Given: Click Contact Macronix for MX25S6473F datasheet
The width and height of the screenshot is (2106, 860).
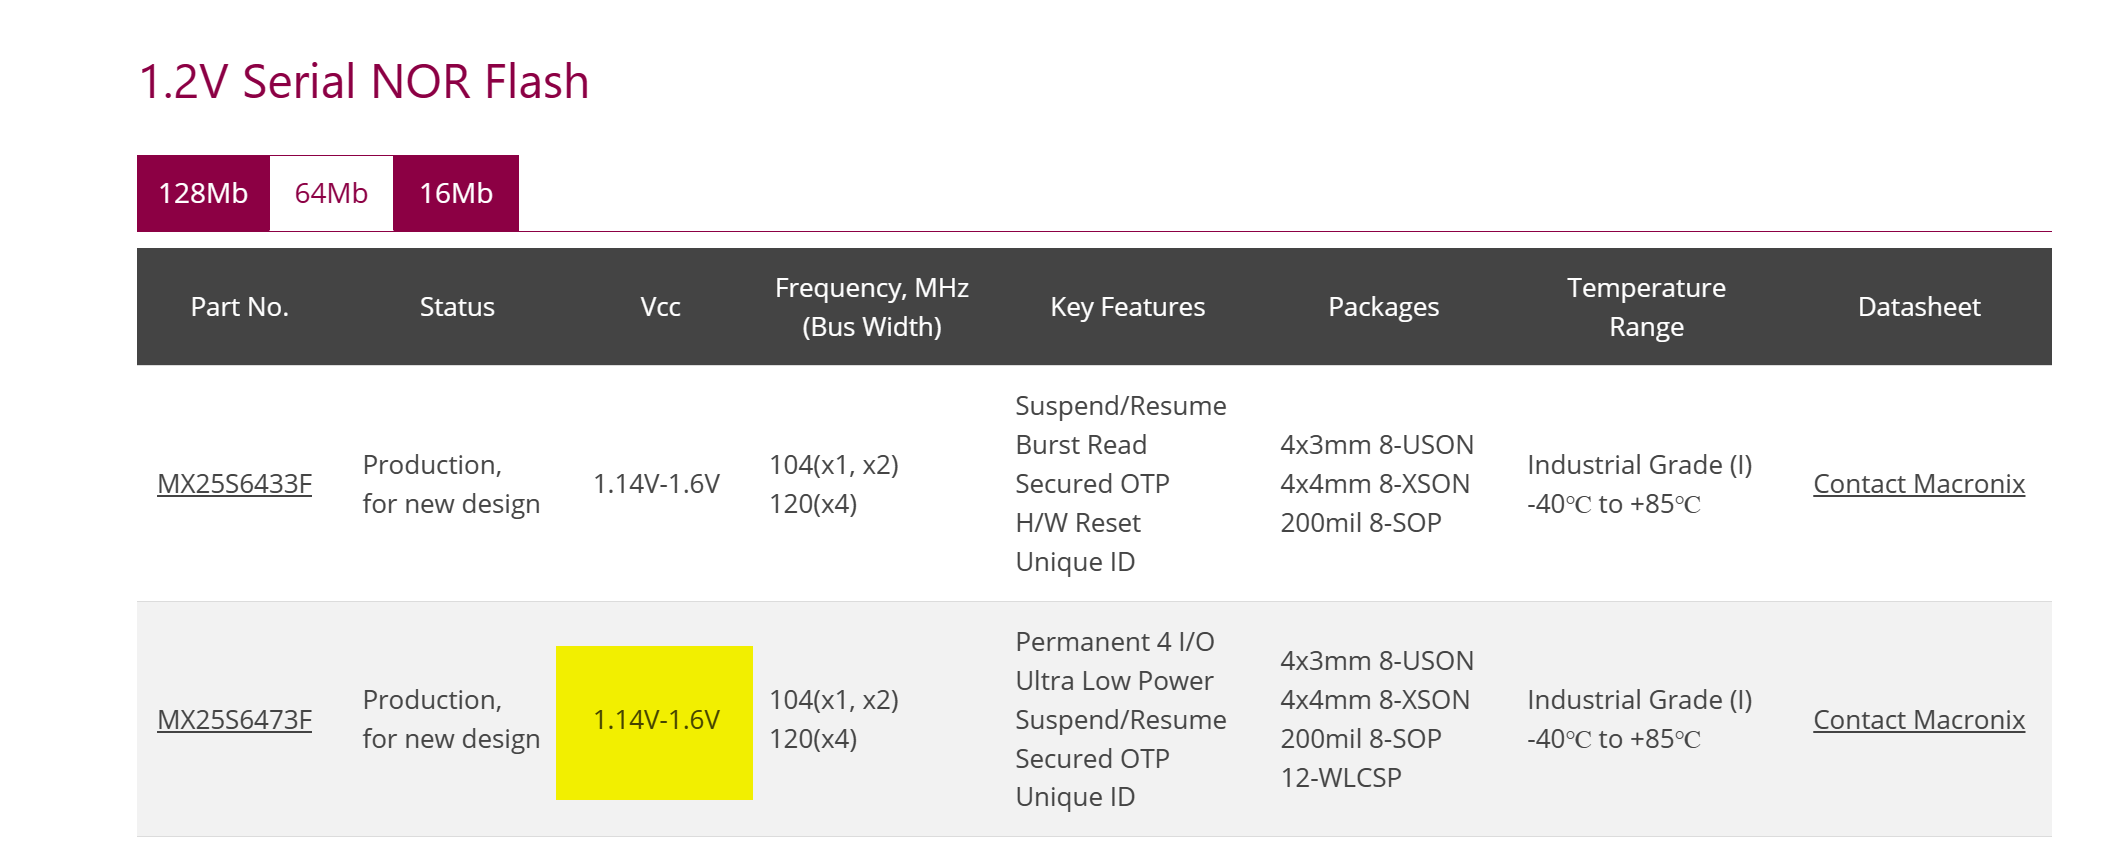Looking at the screenshot, I should [1918, 720].
